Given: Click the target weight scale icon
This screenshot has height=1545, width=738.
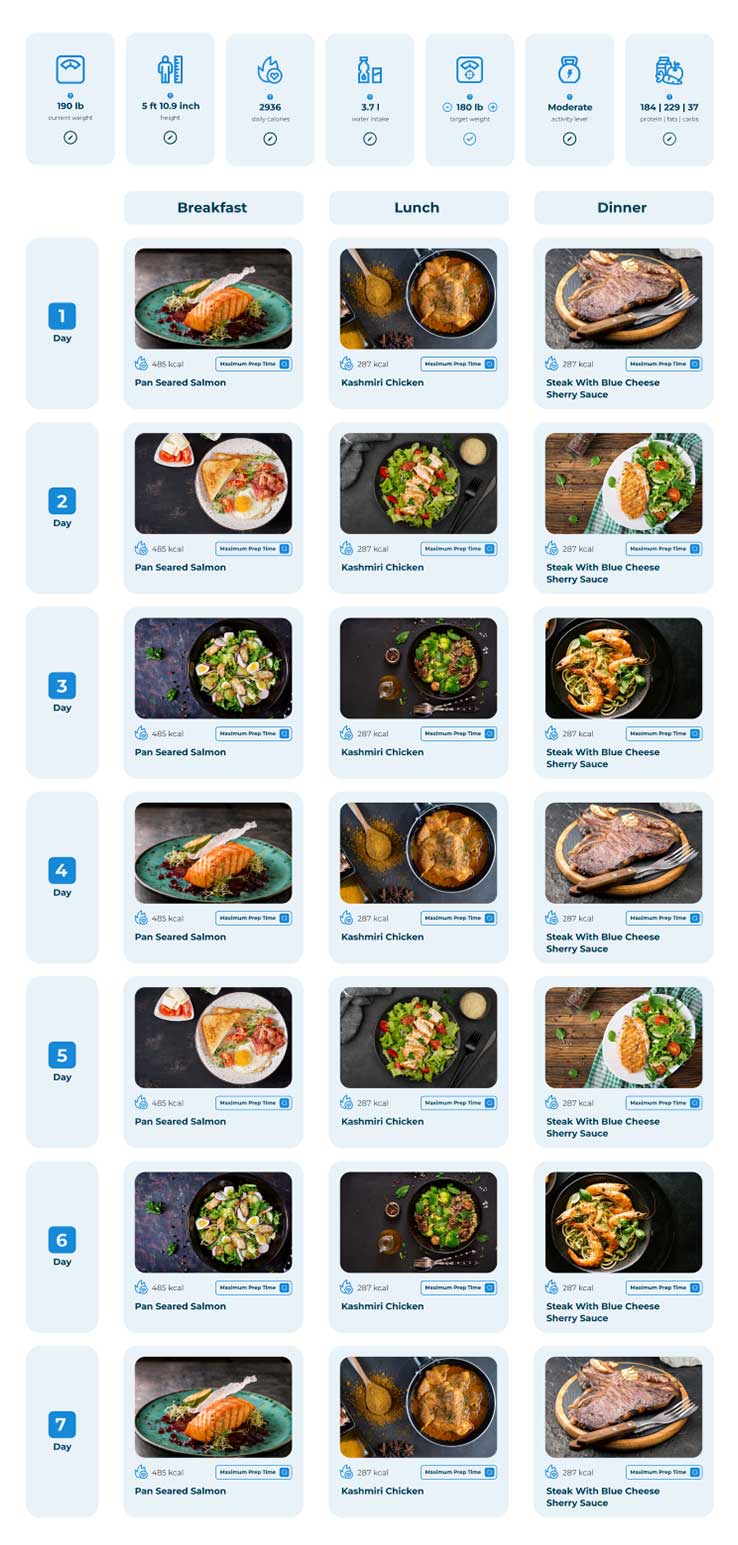Looking at the screenshot, I should (x=470, y=69).
